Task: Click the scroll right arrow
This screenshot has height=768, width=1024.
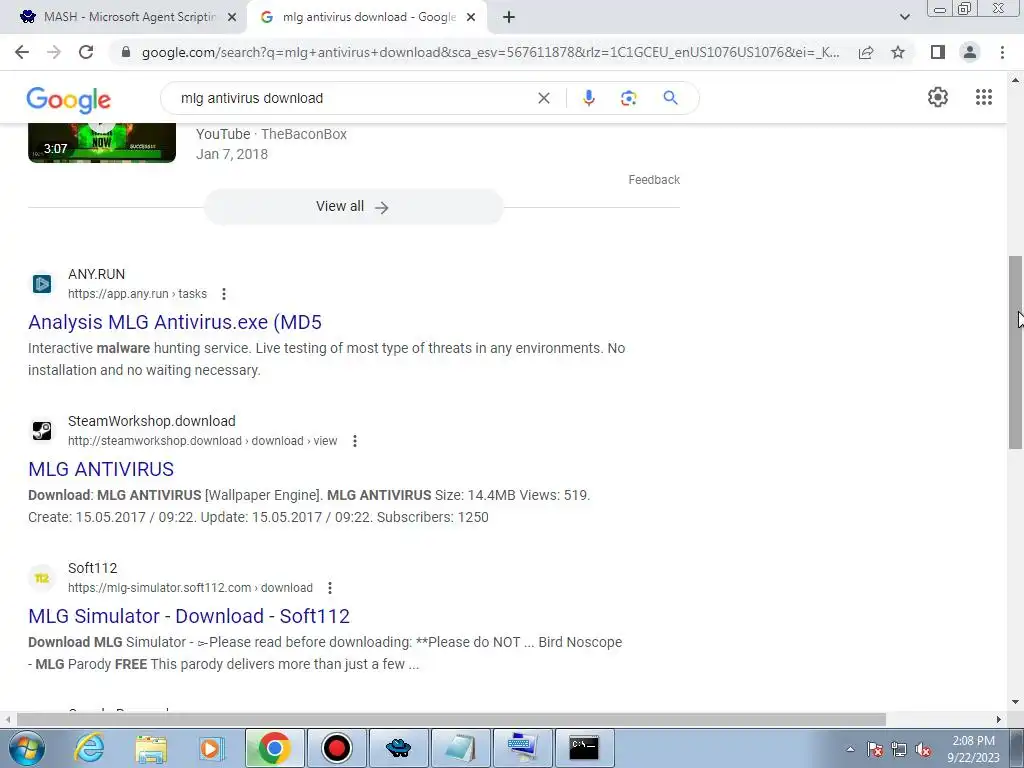Action: point(999,720)
